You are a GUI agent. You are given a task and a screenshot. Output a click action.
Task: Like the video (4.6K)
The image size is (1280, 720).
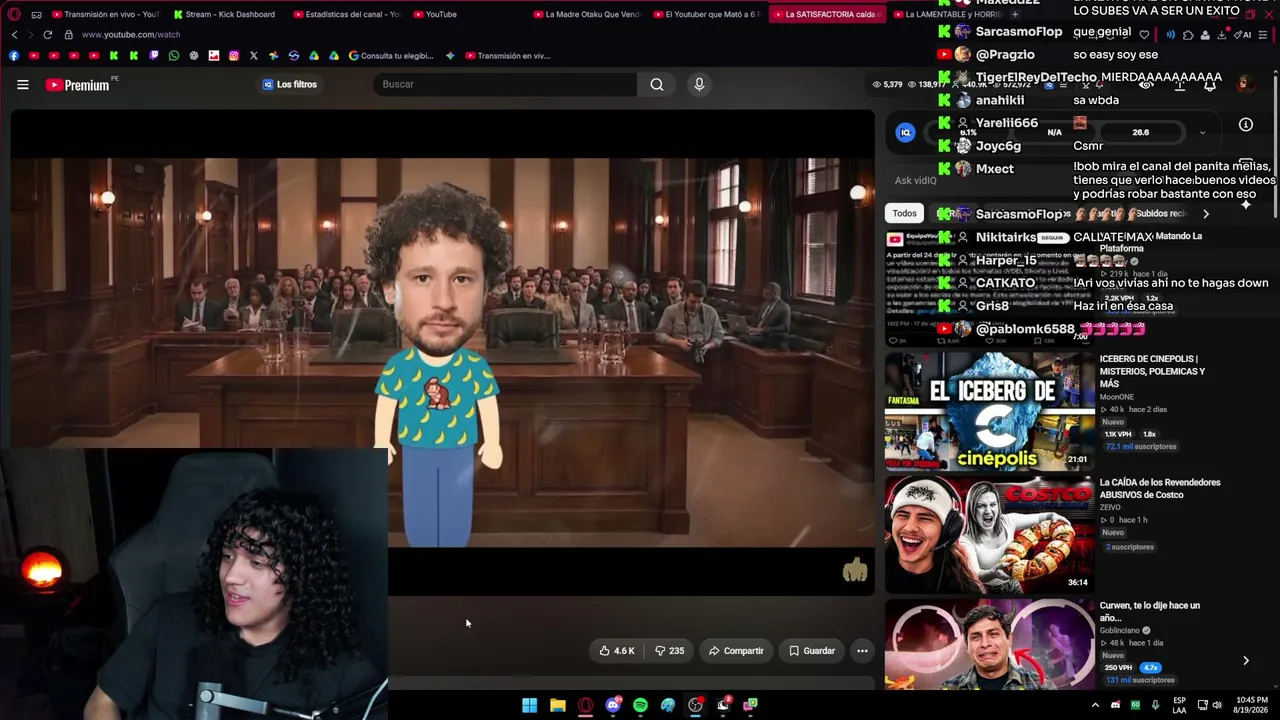coord(617,651)
